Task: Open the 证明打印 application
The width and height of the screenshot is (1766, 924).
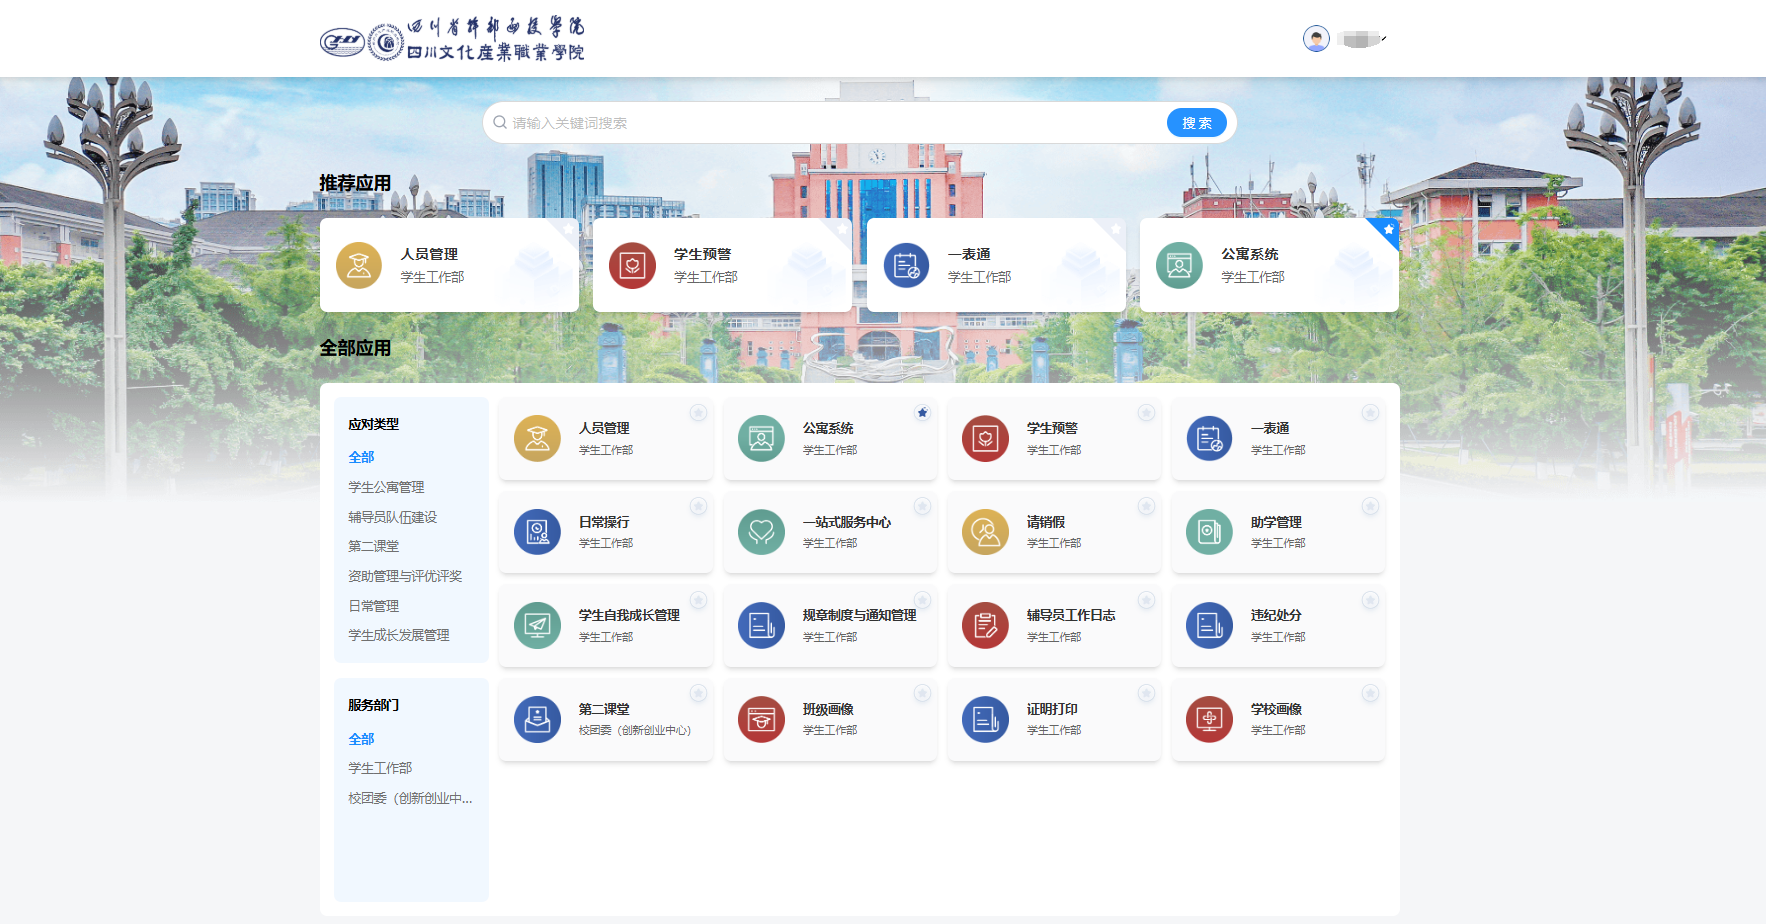Action: [x=1054, y=719]
